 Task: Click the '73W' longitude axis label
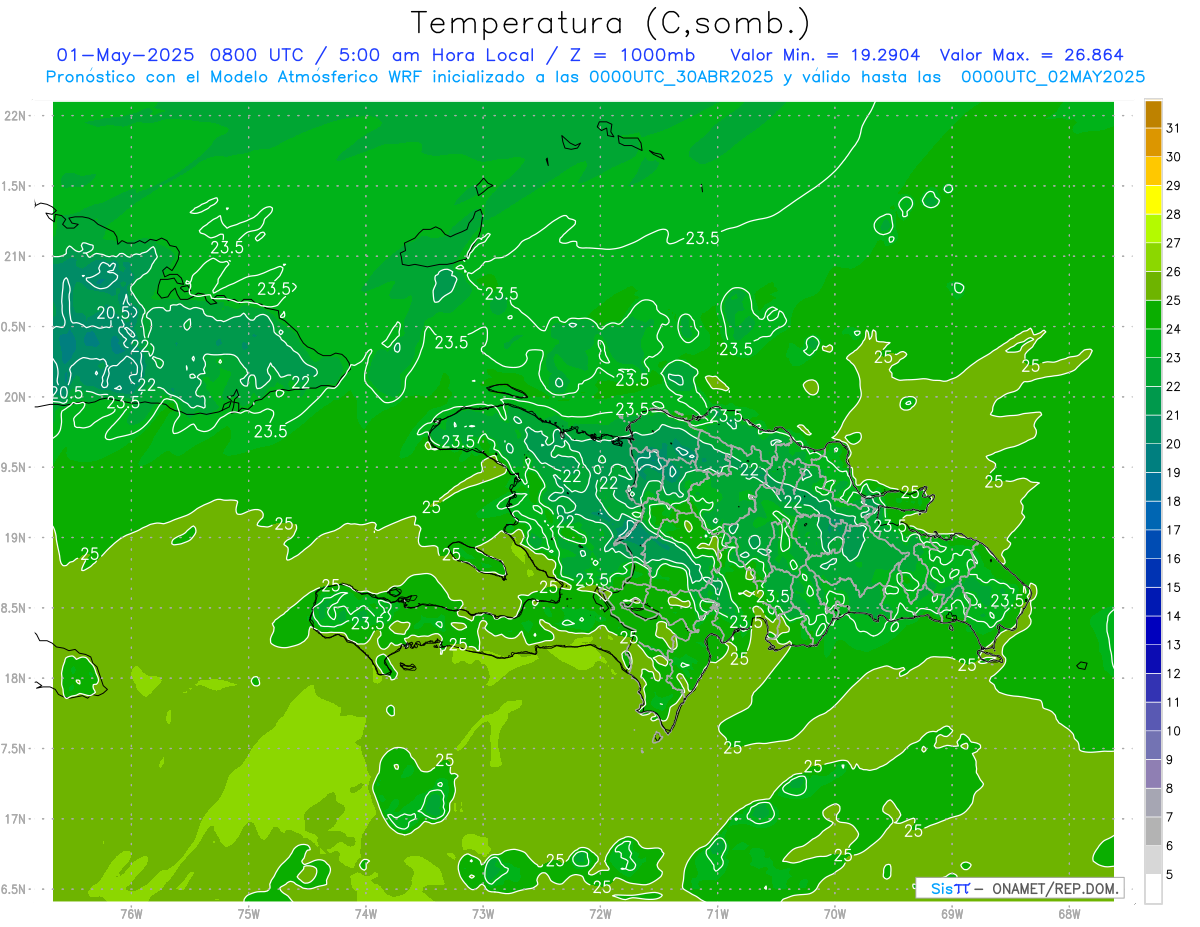click(483, 913)
